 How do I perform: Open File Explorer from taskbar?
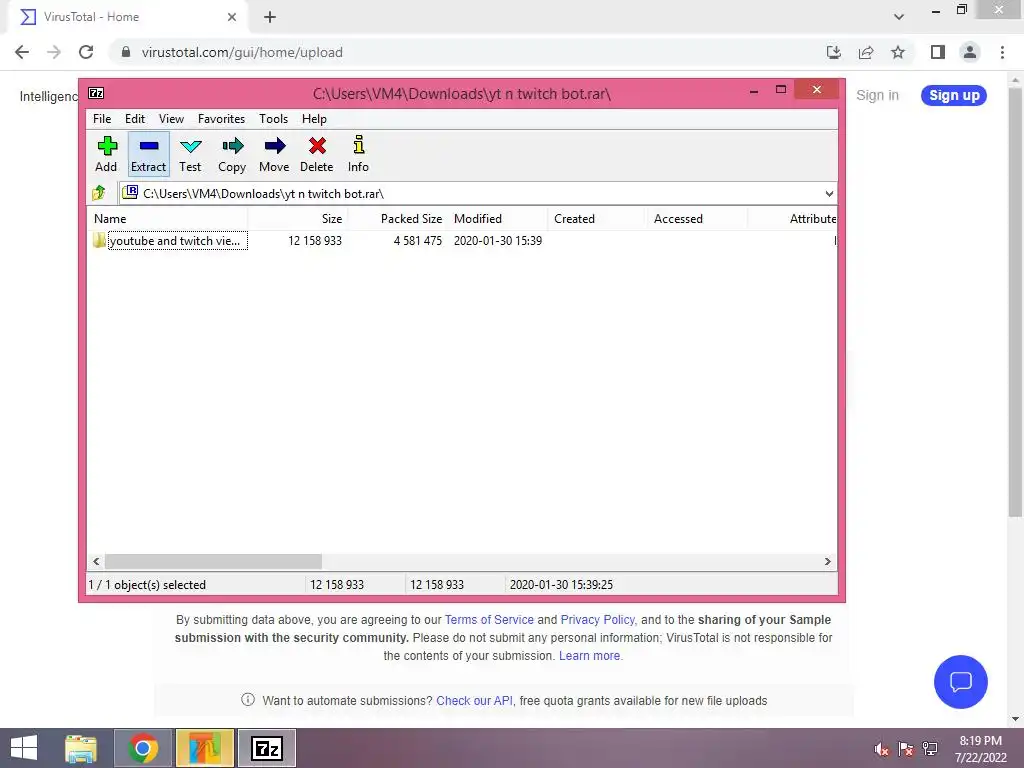[81, 748]
